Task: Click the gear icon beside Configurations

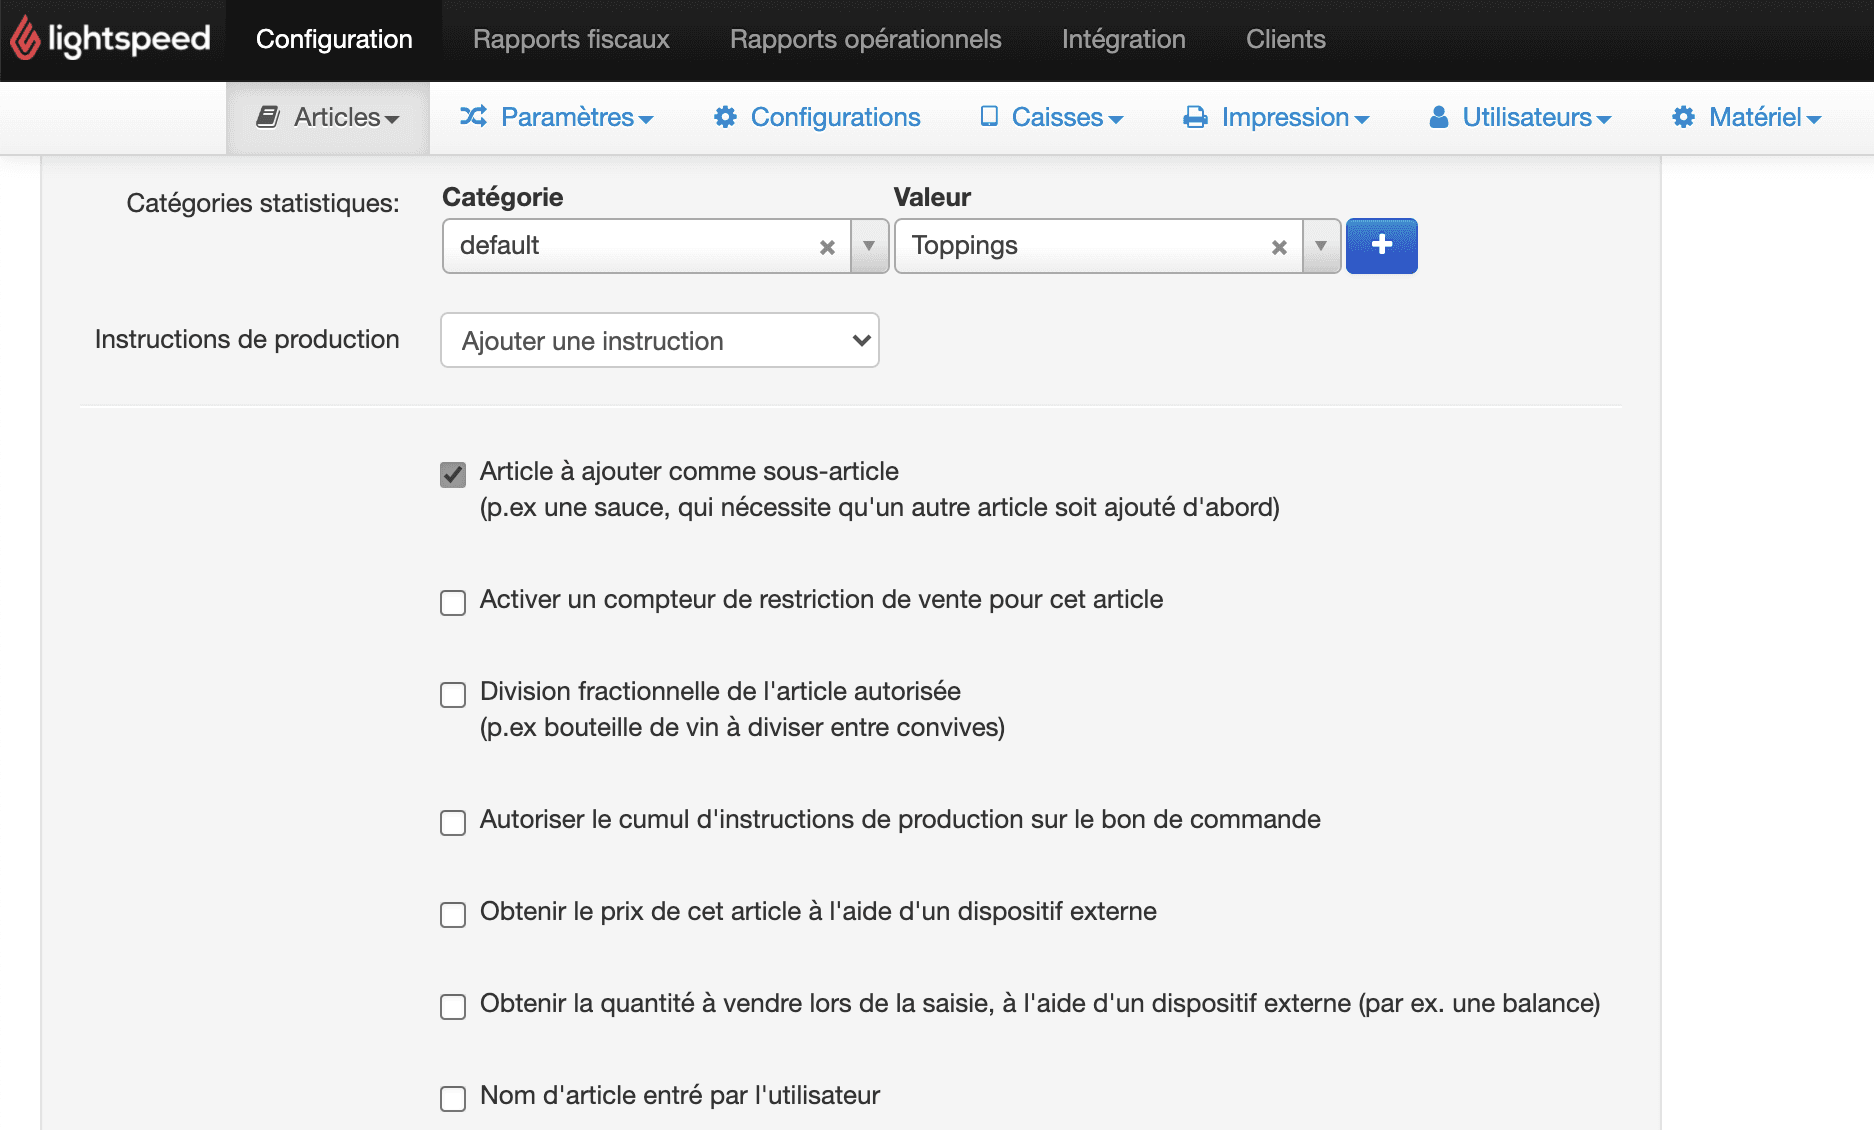Action: click(726, 116)
